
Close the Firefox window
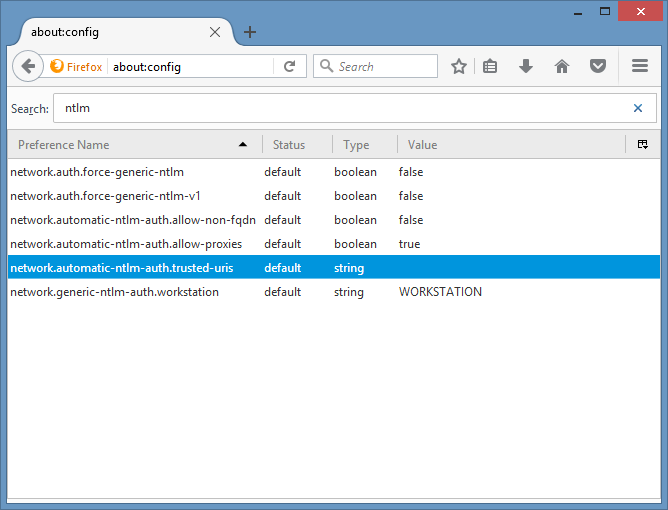(640, 11)
